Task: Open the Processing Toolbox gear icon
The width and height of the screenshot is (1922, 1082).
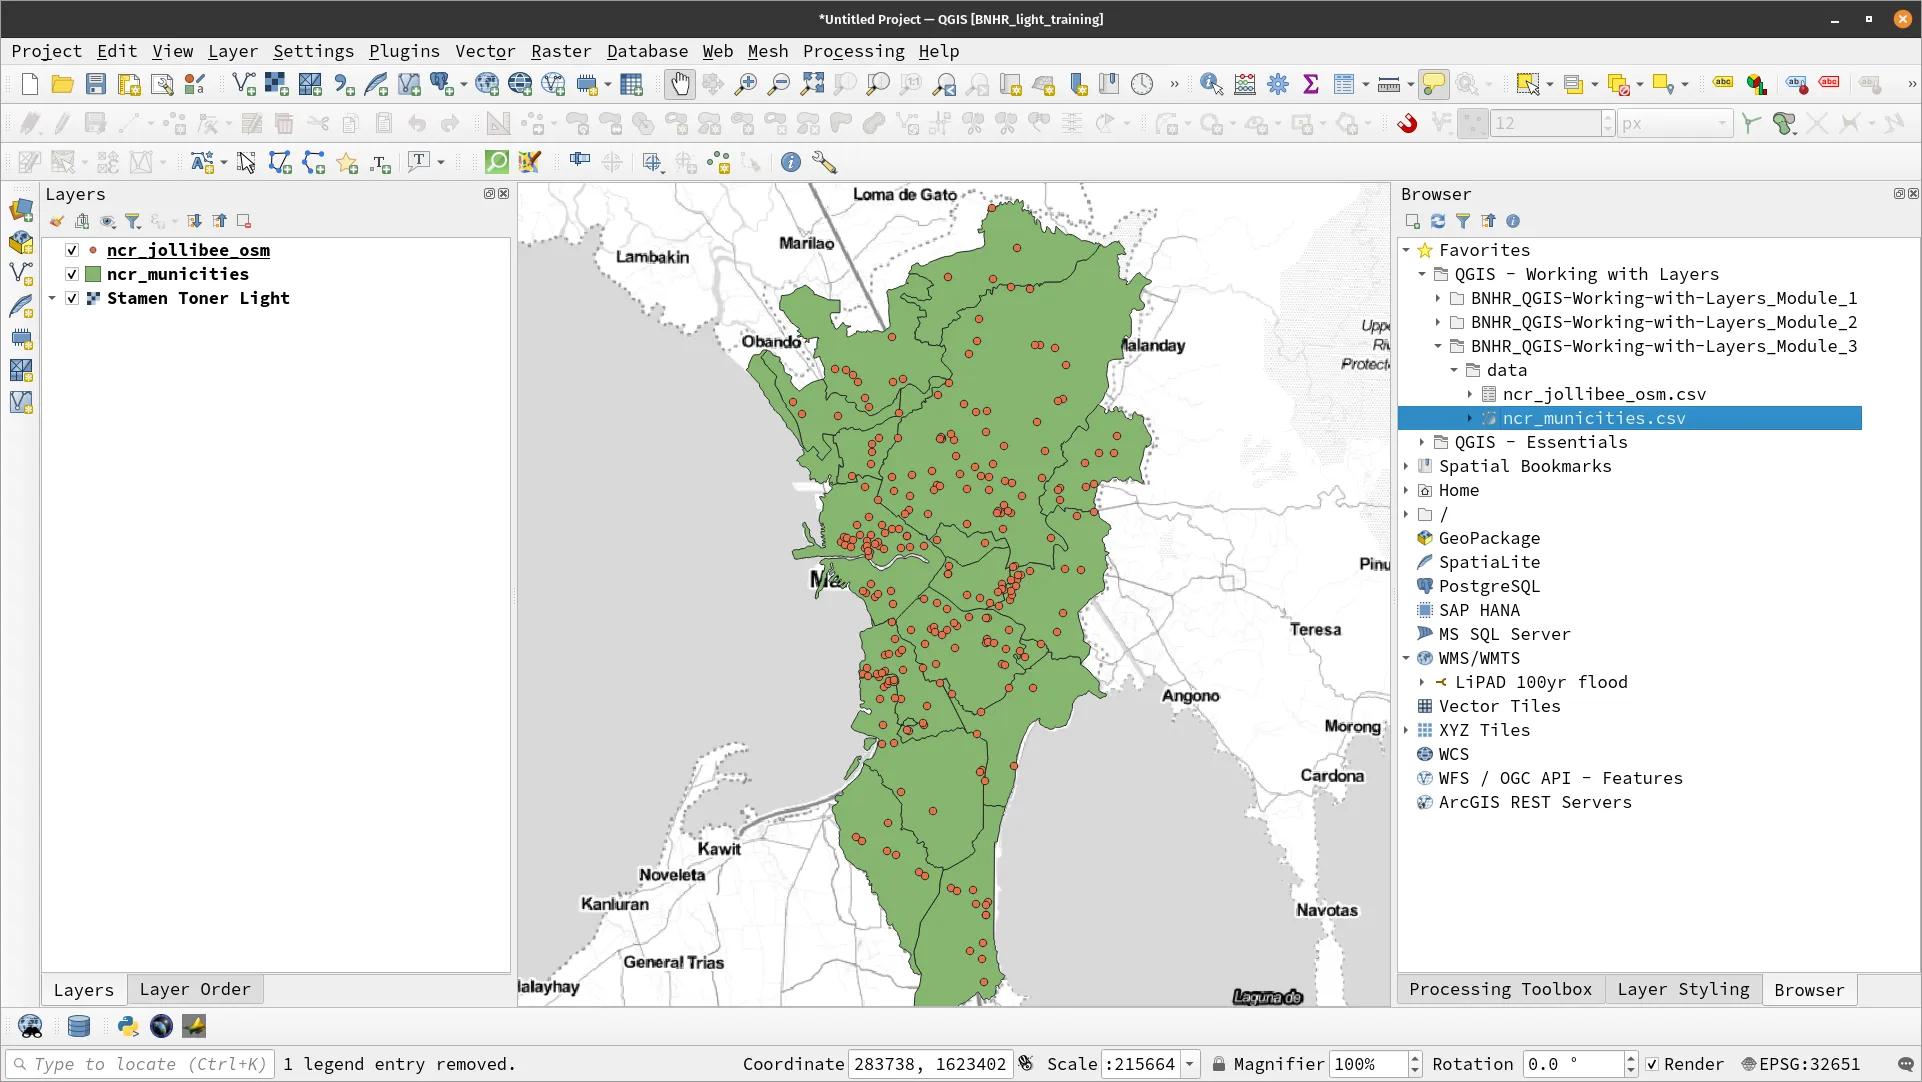Action: click(1278, 84)
